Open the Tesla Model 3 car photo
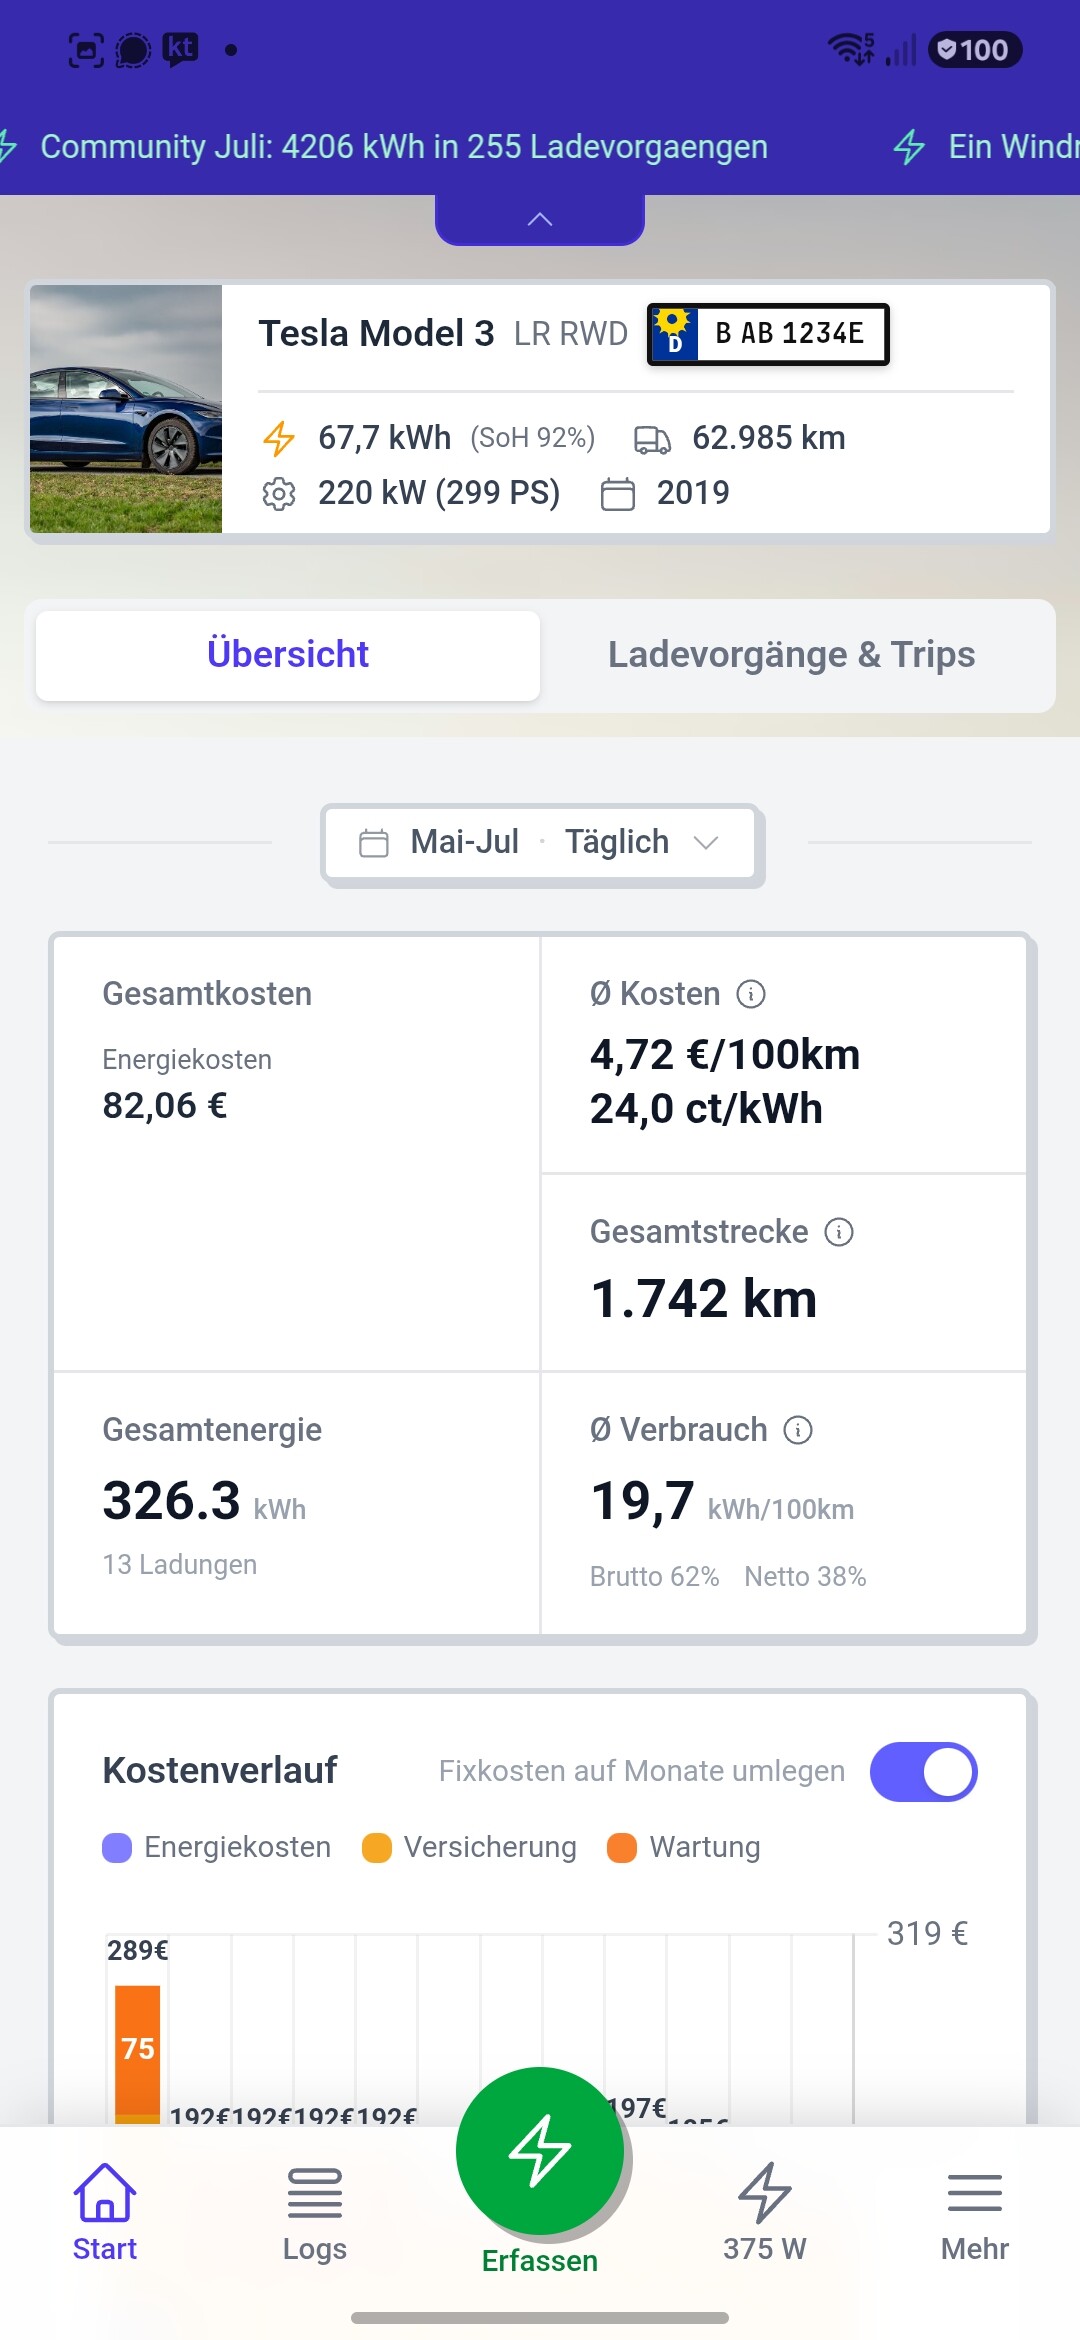 click(x=126, y=409)
